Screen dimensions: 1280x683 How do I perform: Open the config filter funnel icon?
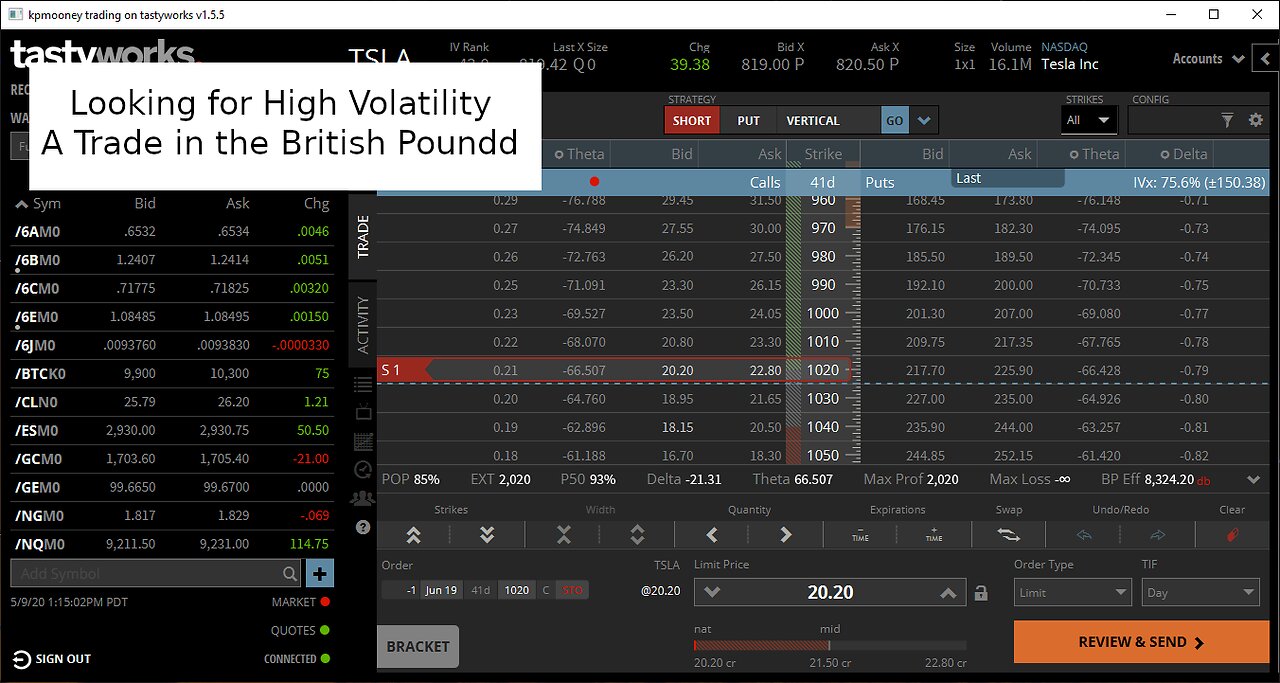(1228, 121)
